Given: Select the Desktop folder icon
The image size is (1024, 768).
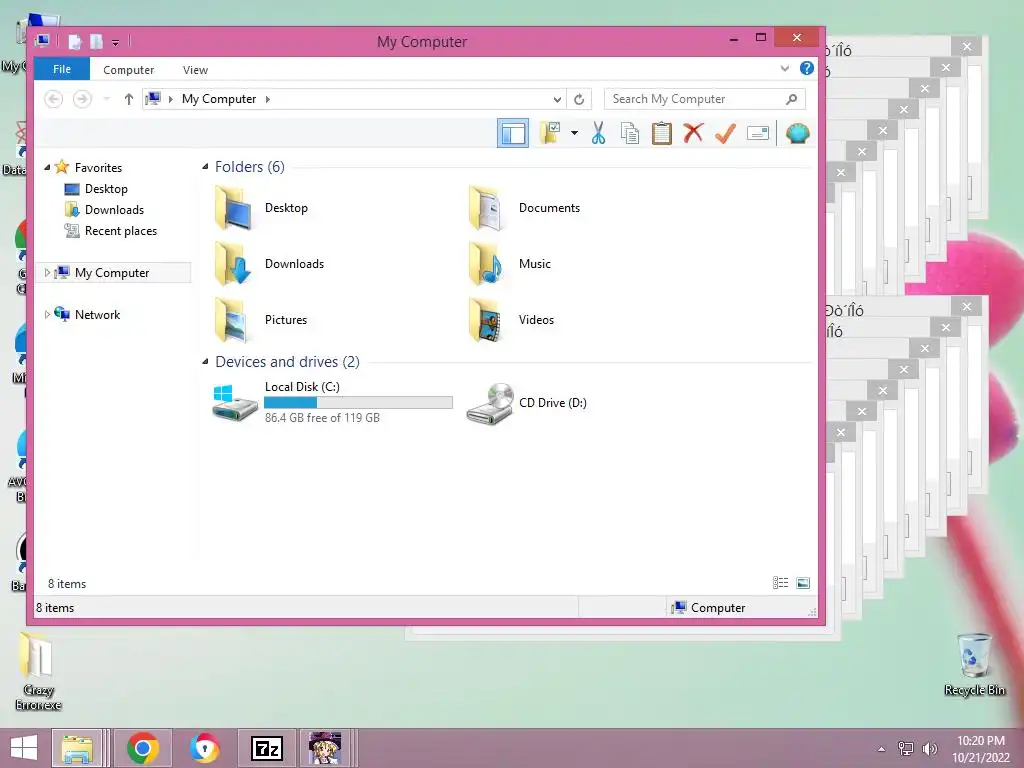Looking at the screenshot, I should click(233, 208).
